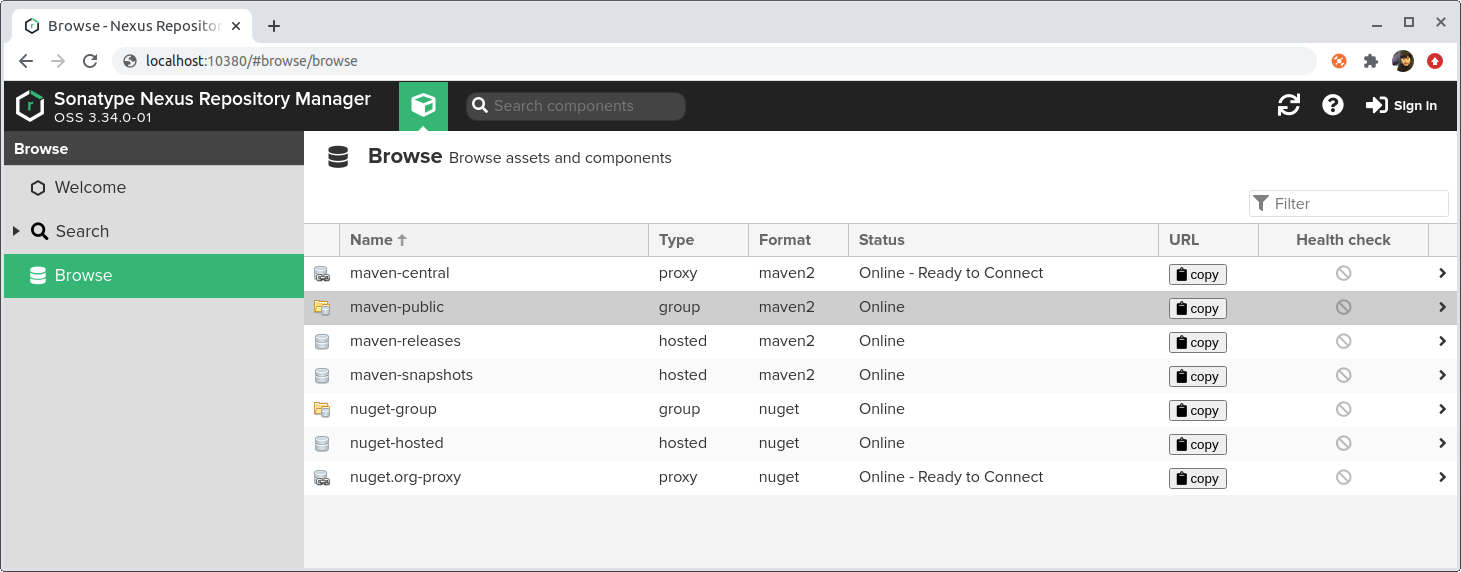The width and height of the screenshot is (1461, 572).
Task: Click the Health check column header
Action: coord(1343,240)
